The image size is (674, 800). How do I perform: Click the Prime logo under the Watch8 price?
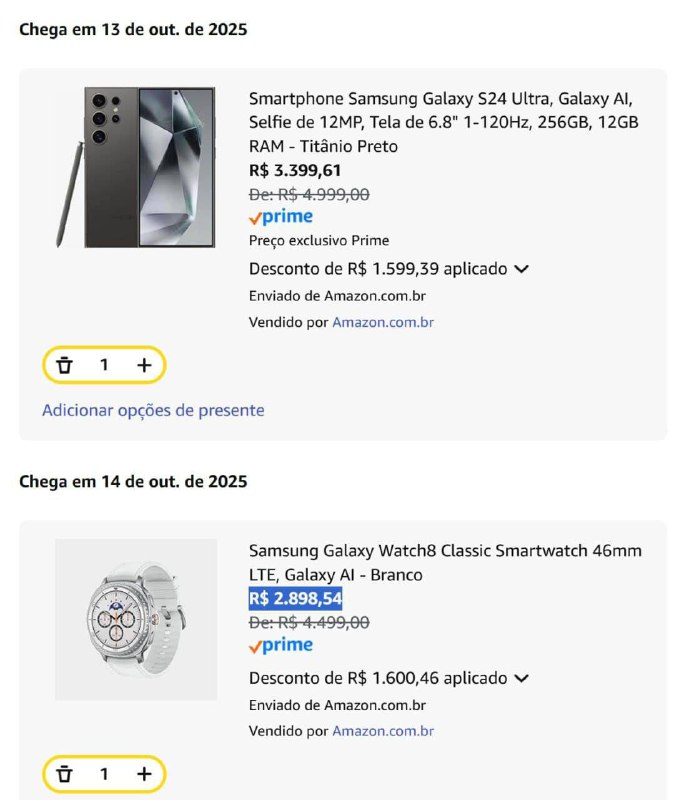[281, 645]
